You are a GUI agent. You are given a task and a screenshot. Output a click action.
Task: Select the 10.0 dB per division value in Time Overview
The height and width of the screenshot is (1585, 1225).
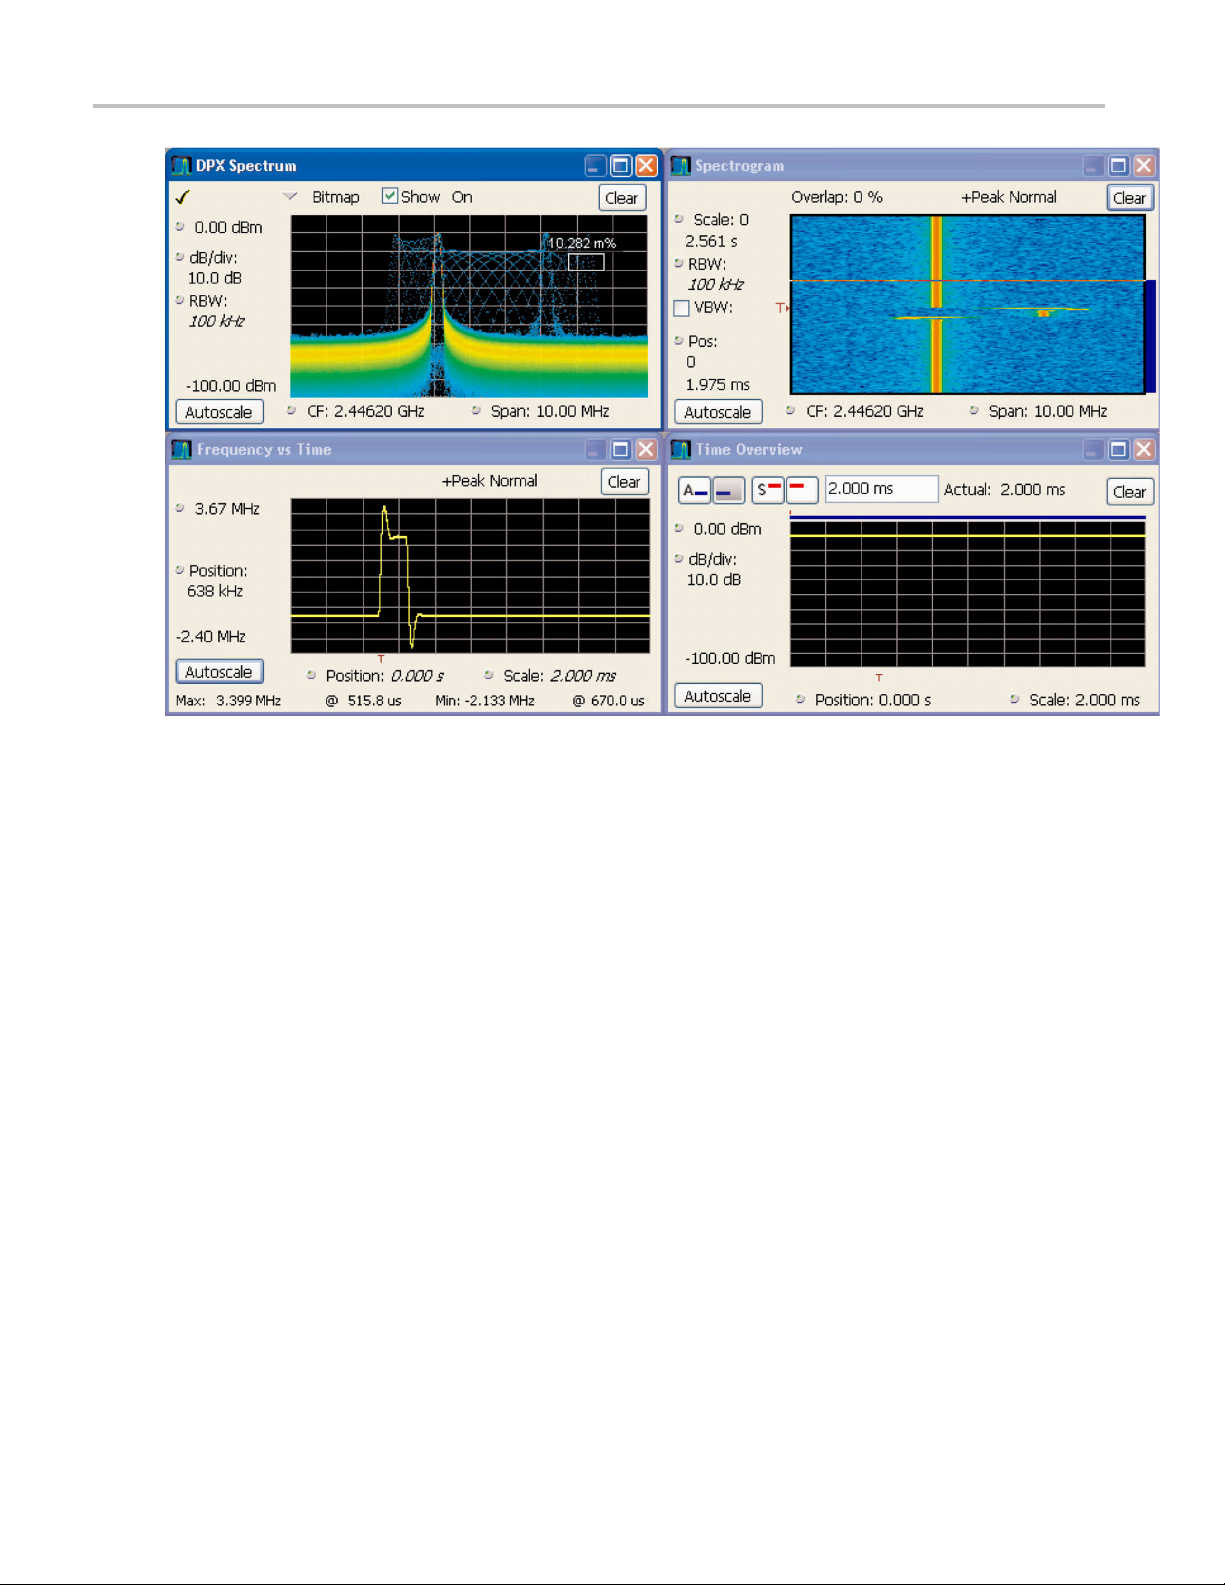(713, 580)
